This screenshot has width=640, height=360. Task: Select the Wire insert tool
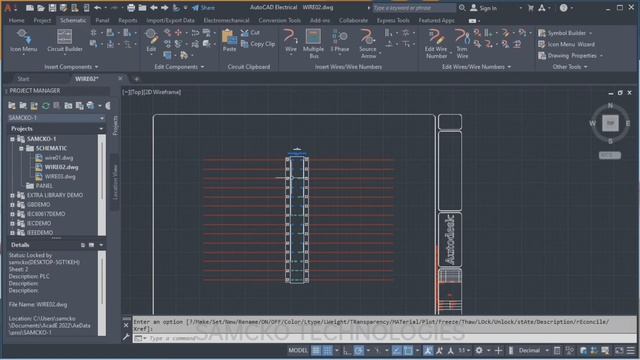(x=291, y=41)
